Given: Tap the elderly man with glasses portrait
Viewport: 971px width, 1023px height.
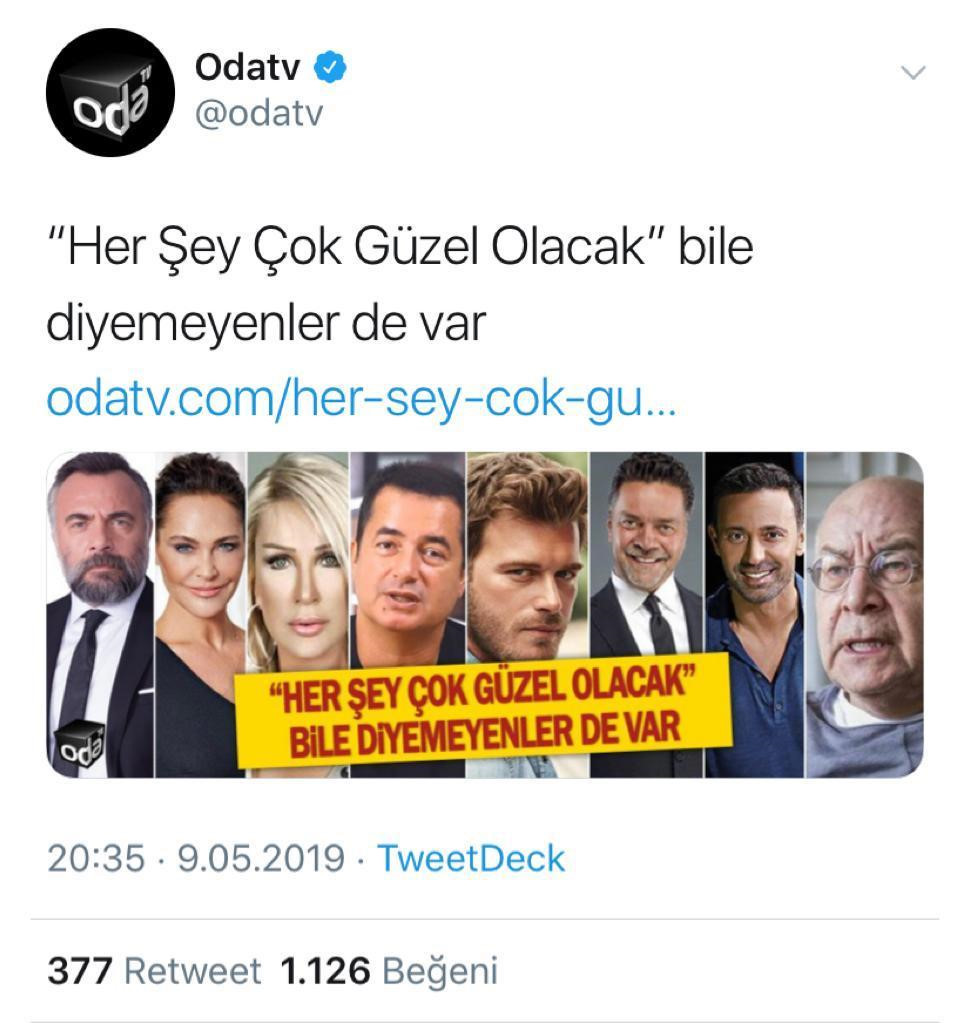Looking at the screenshot, I should [x=865, y=615].
